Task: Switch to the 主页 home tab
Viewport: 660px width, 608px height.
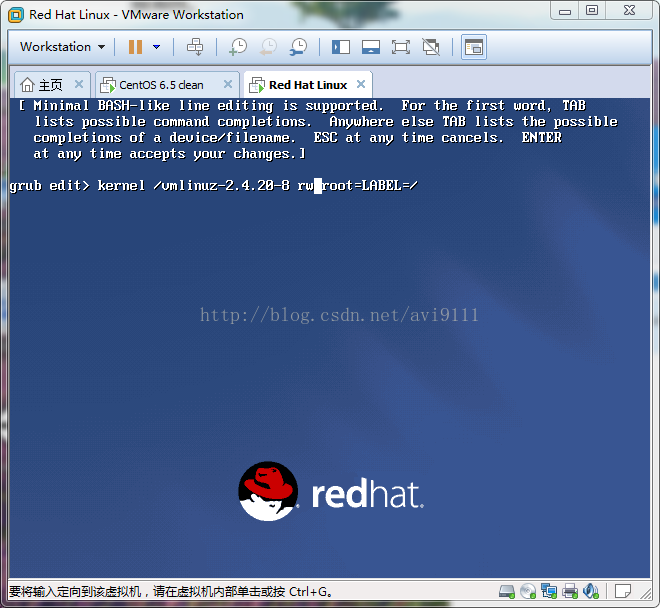Action: (x=51, y=85)
